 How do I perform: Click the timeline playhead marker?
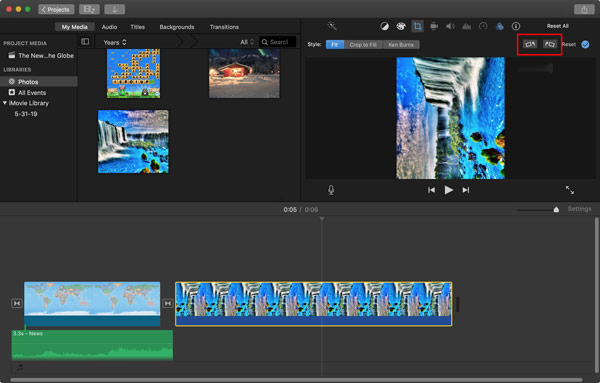pos(322,219)
